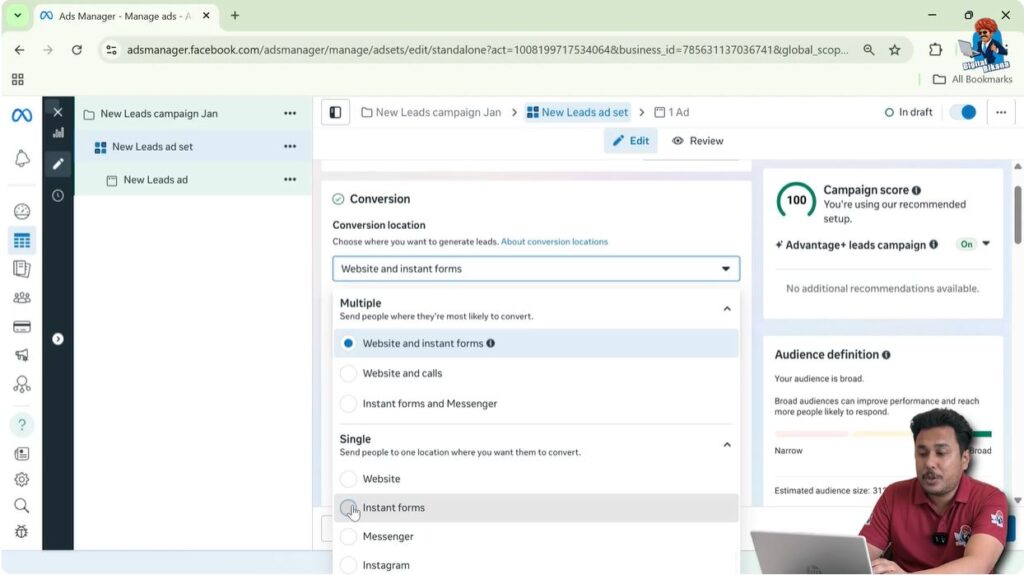This screenshot has width=1024, height=575.
Task: Open the bug report icon
Action: click(x=22, y=532)
